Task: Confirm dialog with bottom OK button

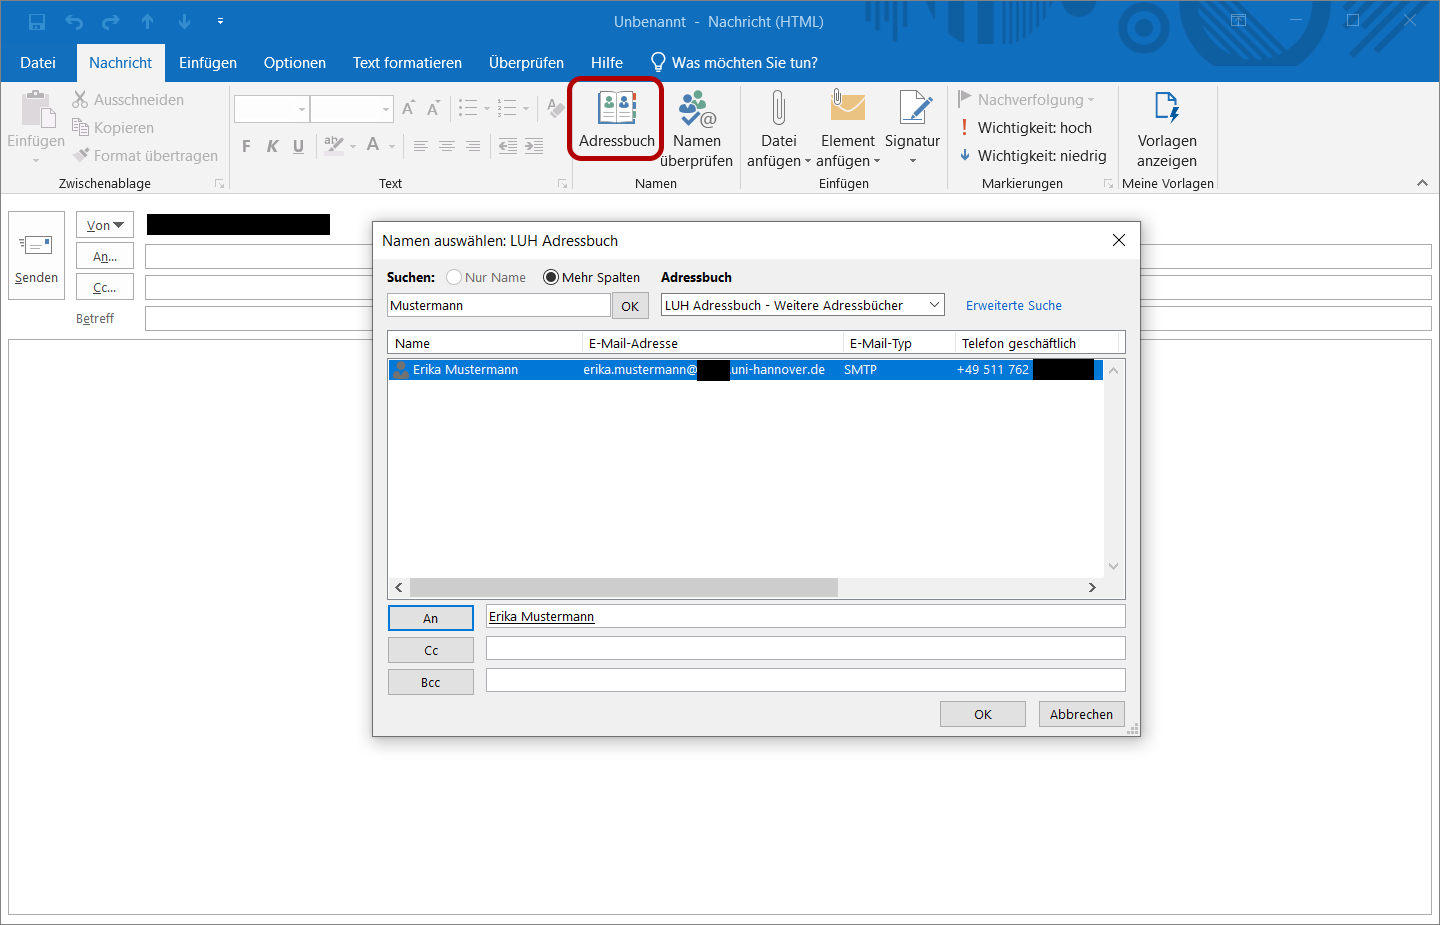Action: click(x=983, y=714)
